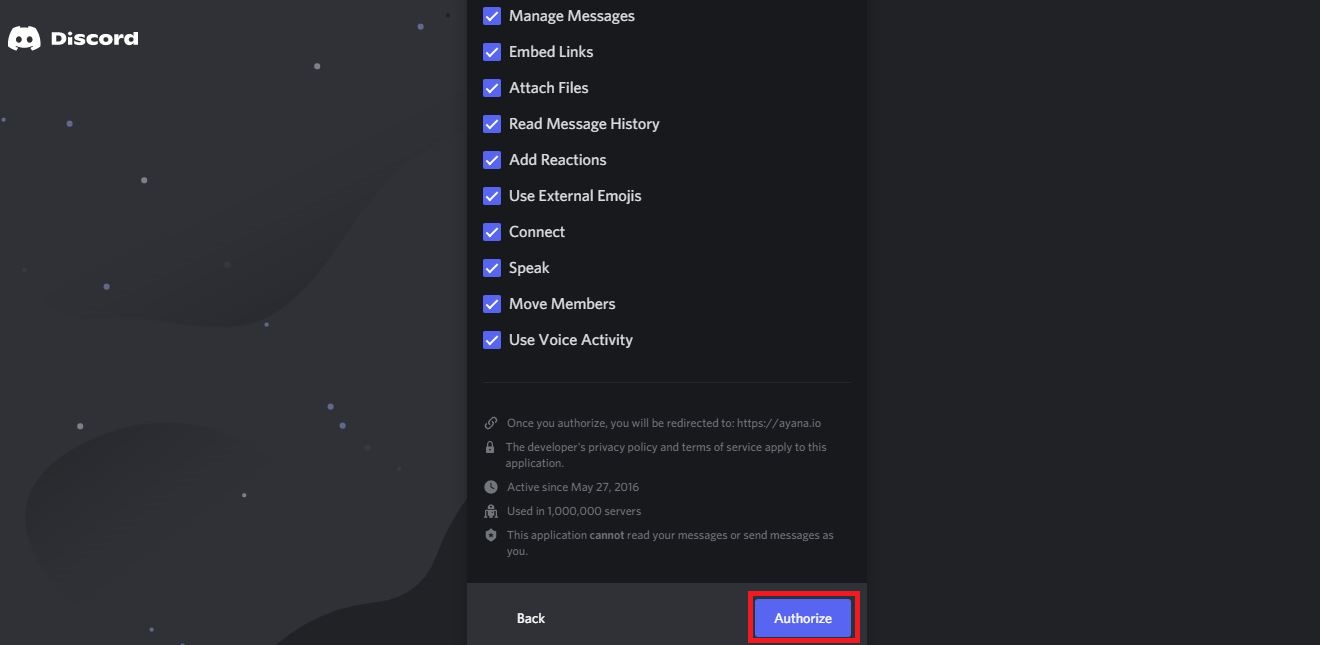Viewport: 1320px width, 645px height.
Task: Click the Authorize button
Action: click(x=802, y=617)
